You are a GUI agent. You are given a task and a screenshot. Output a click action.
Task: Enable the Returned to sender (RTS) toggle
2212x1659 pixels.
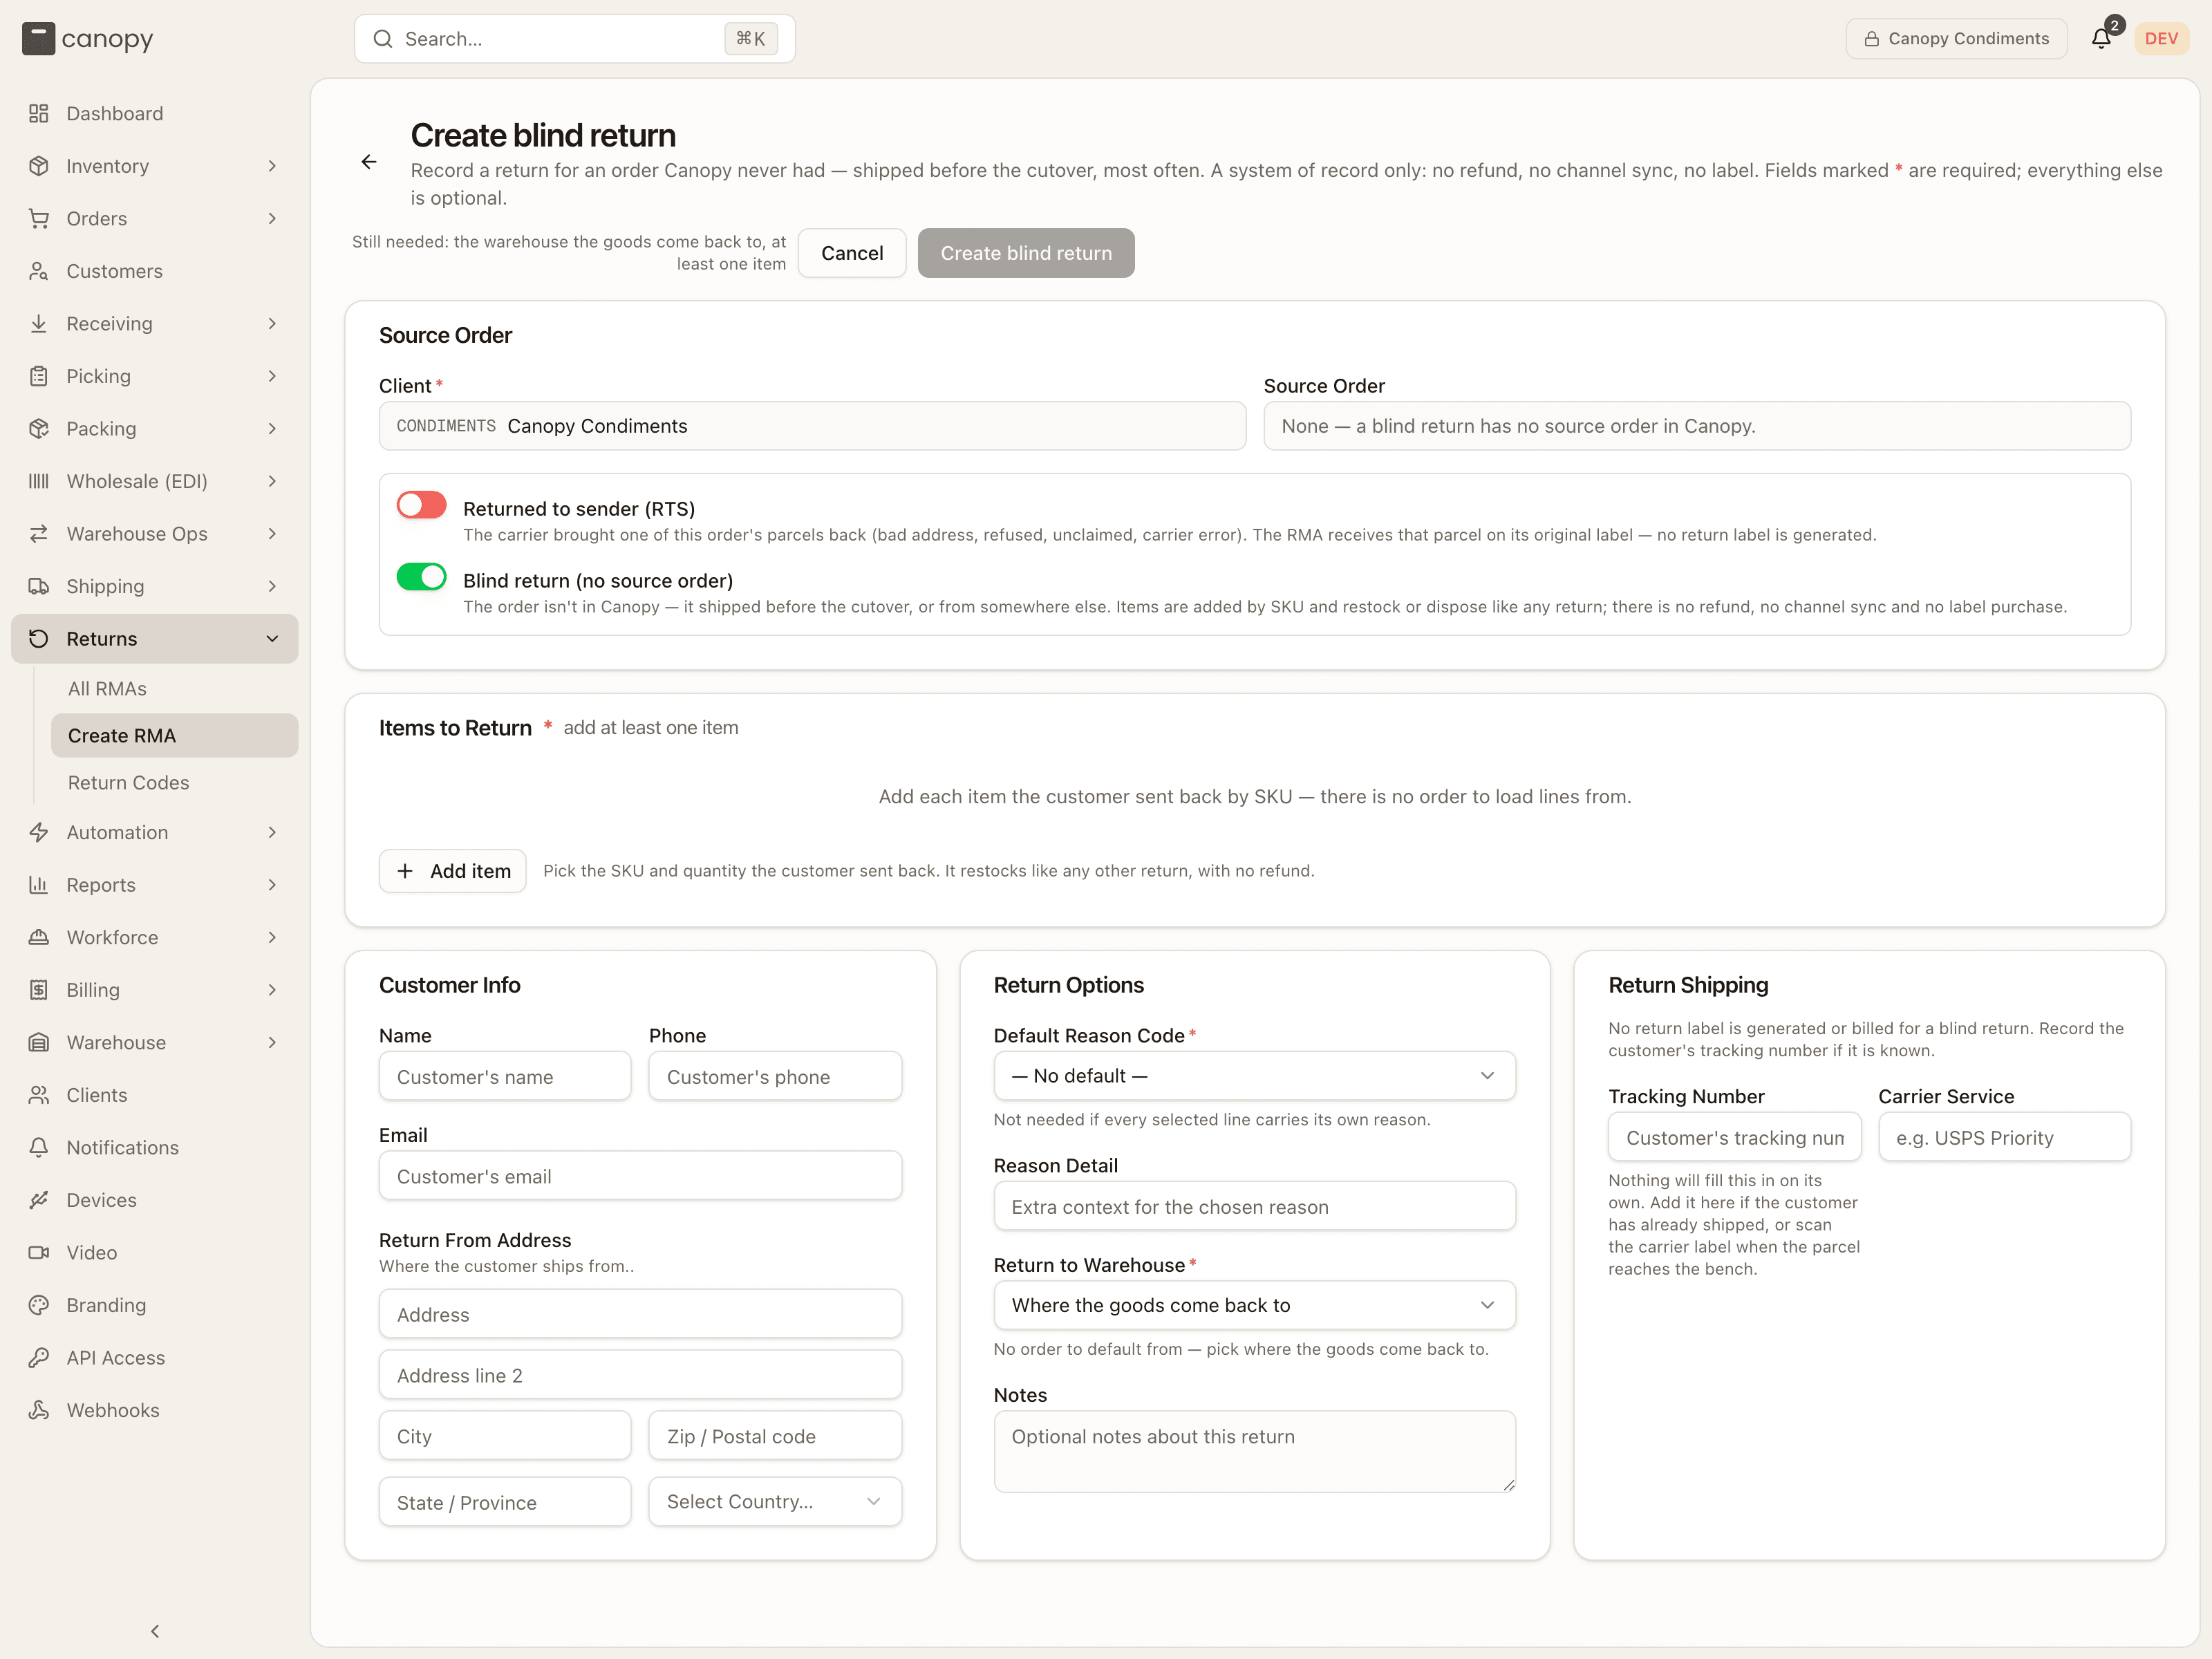pyautogui.click(x=421, y=505)
